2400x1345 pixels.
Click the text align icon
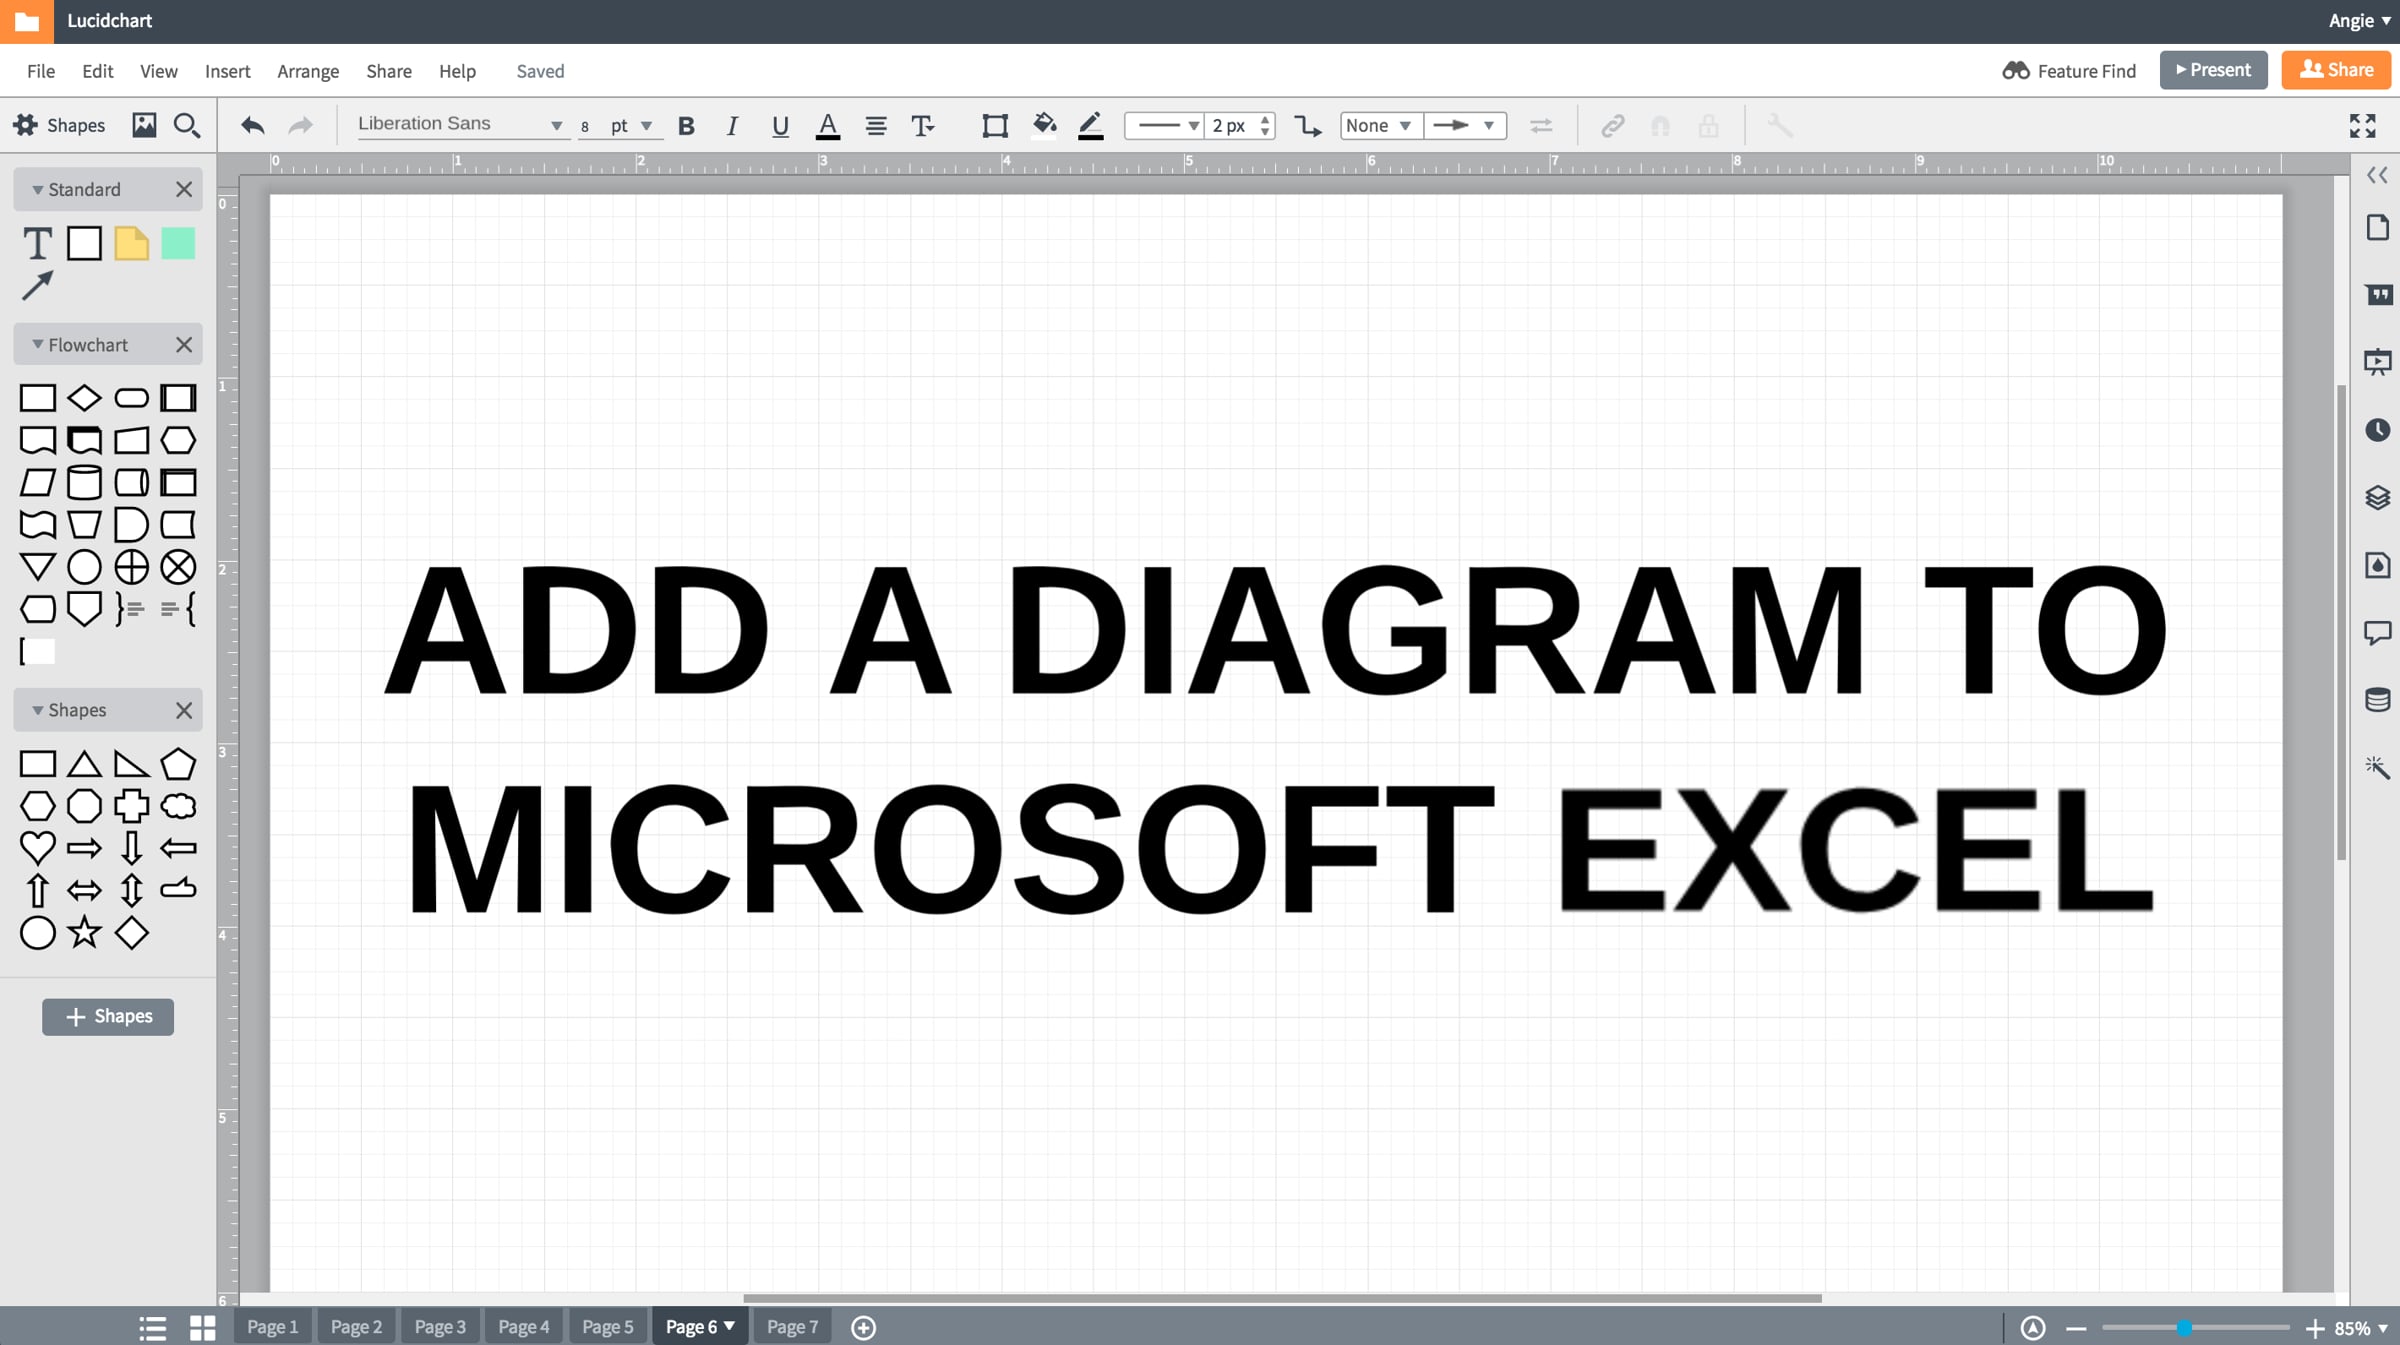(876, 126)
